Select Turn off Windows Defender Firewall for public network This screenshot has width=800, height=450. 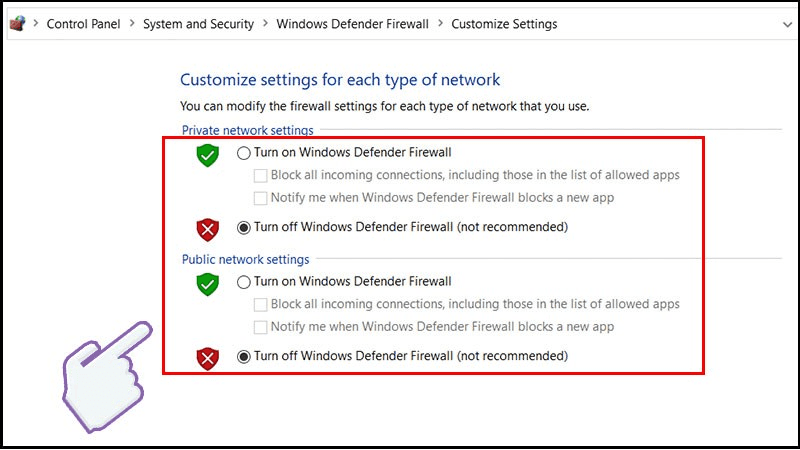pos(244,356)
